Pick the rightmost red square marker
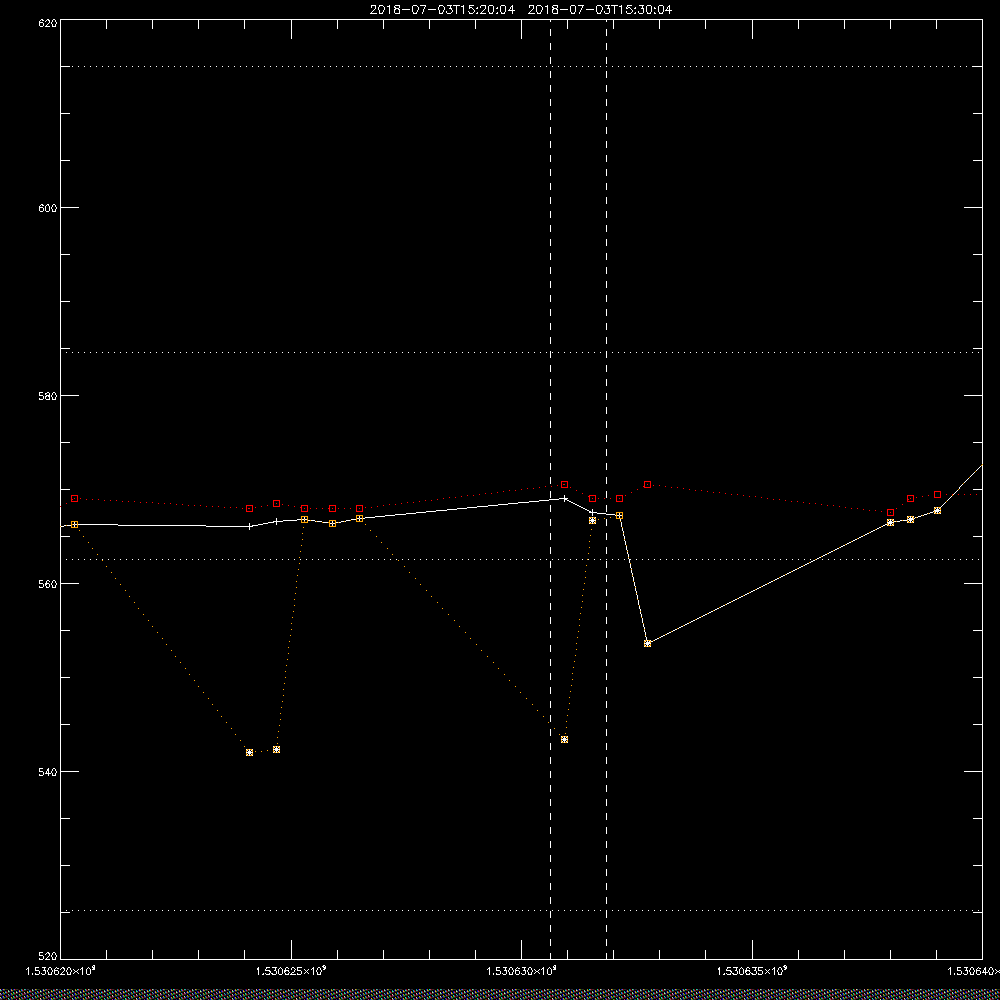This screenshot has width=1000, height=1000. tap(937, 494)
